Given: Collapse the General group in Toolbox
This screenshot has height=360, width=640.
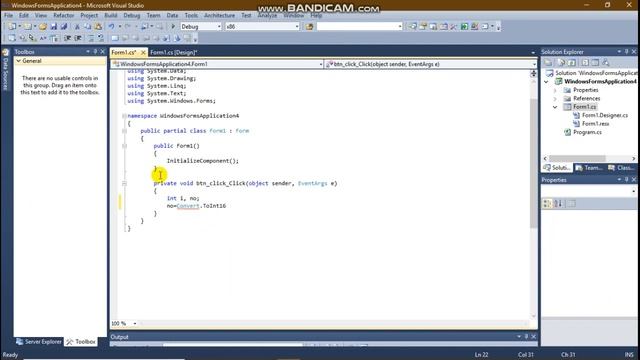Looking at the screenshot, I should pyautogui.click(x=18, y=61).
